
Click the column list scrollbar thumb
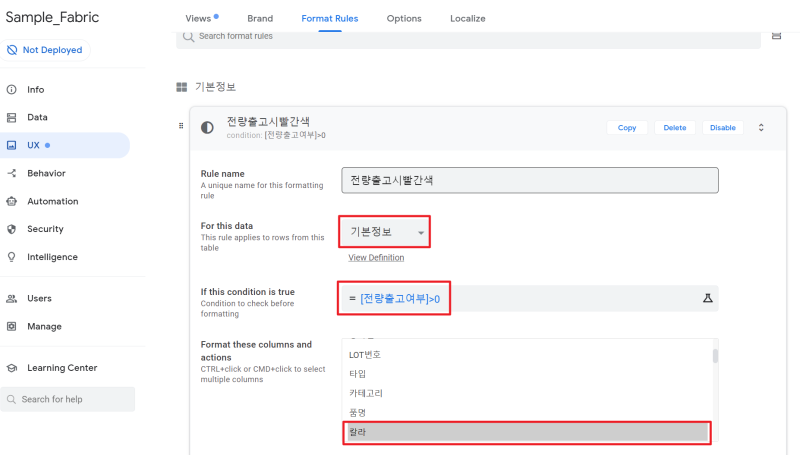pos(715,356)
